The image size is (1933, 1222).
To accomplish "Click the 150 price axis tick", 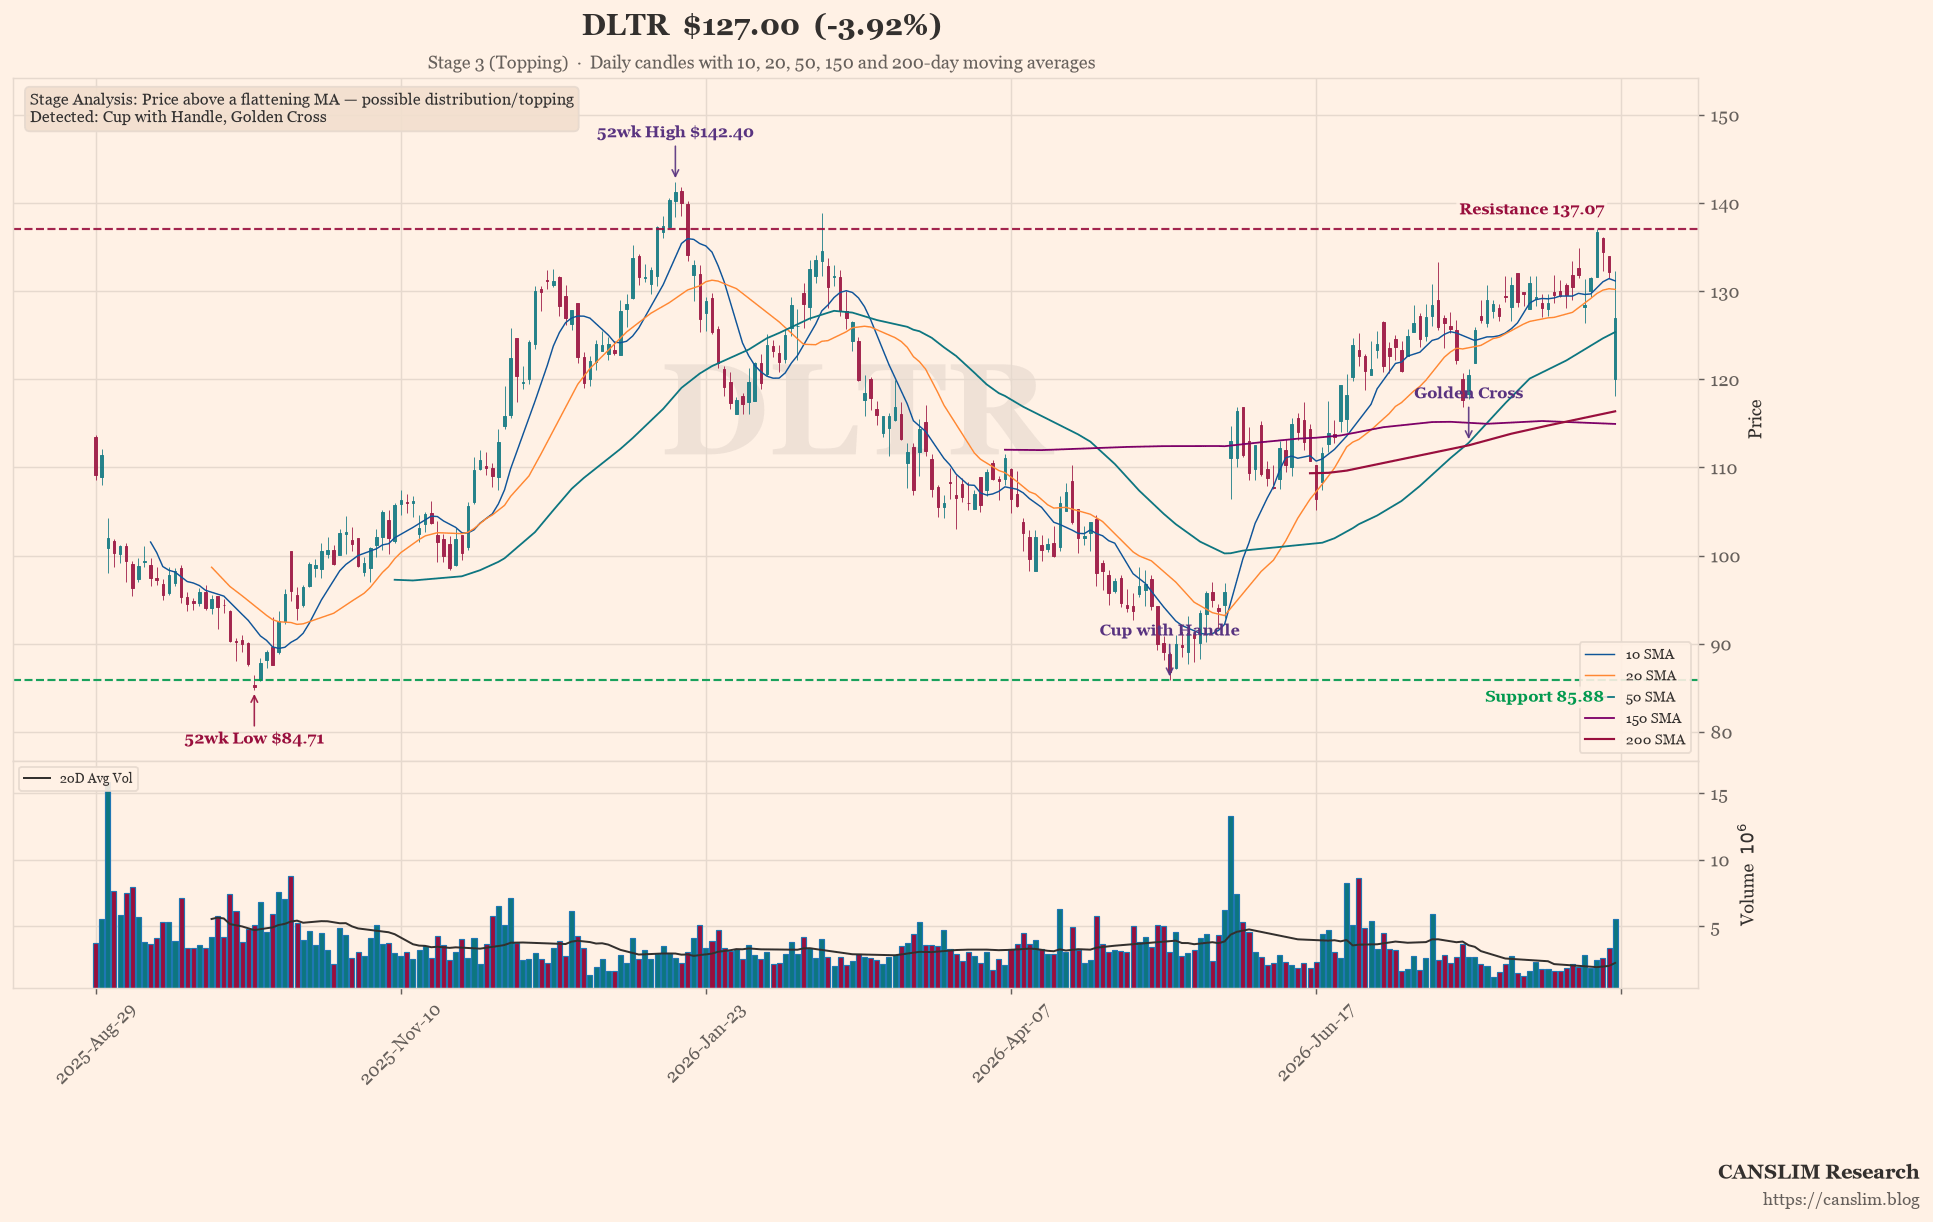I will click(1725, 116).
